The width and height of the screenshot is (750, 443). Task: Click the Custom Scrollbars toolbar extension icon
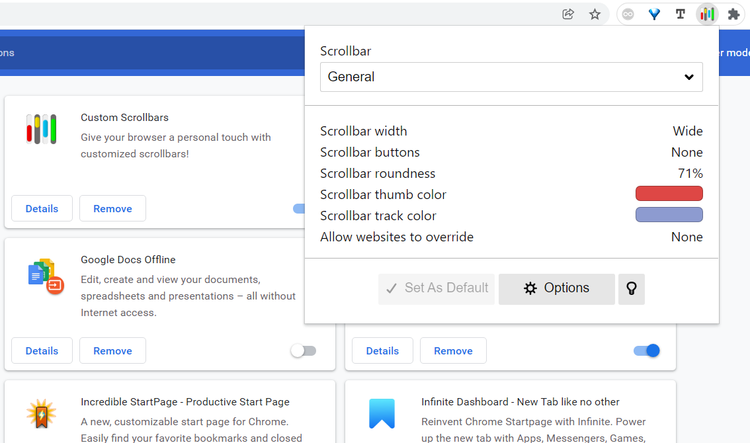tap(707, 14)
